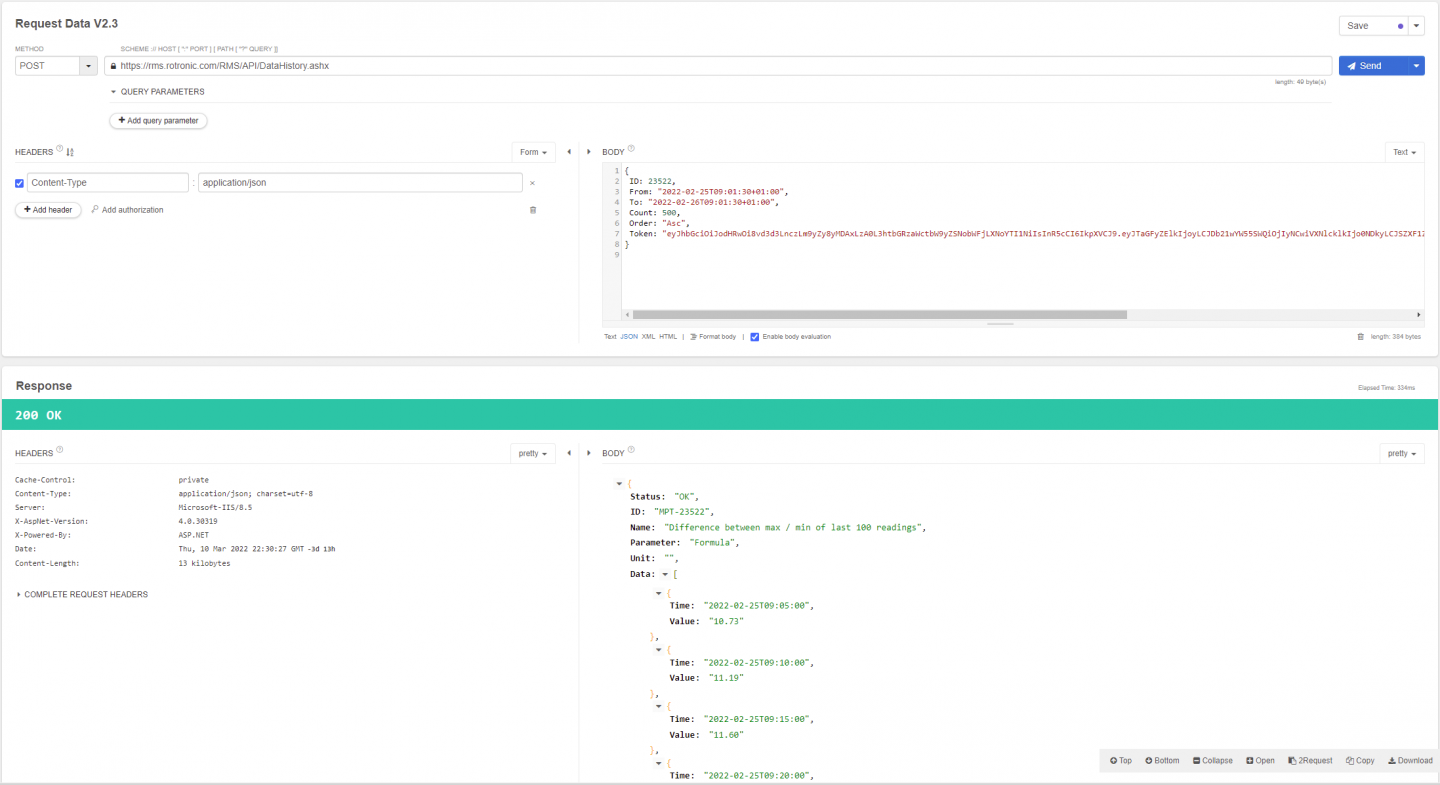Open the POST method dropdown
This screenshot has height=785, width=1440.
(88, 66)
